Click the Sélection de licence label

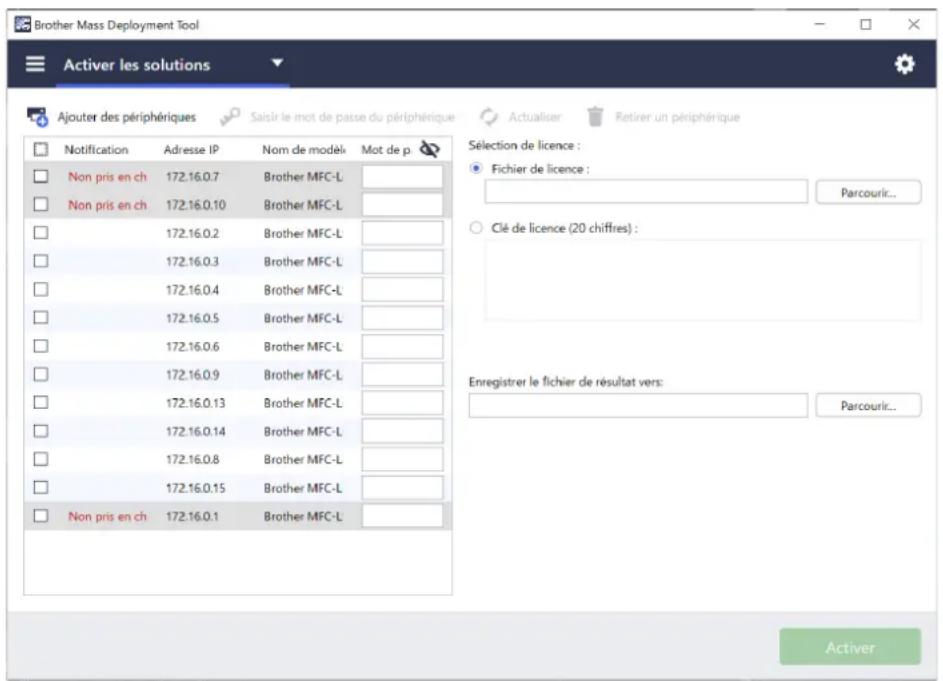pyautogui.click(x=524, y=145)
